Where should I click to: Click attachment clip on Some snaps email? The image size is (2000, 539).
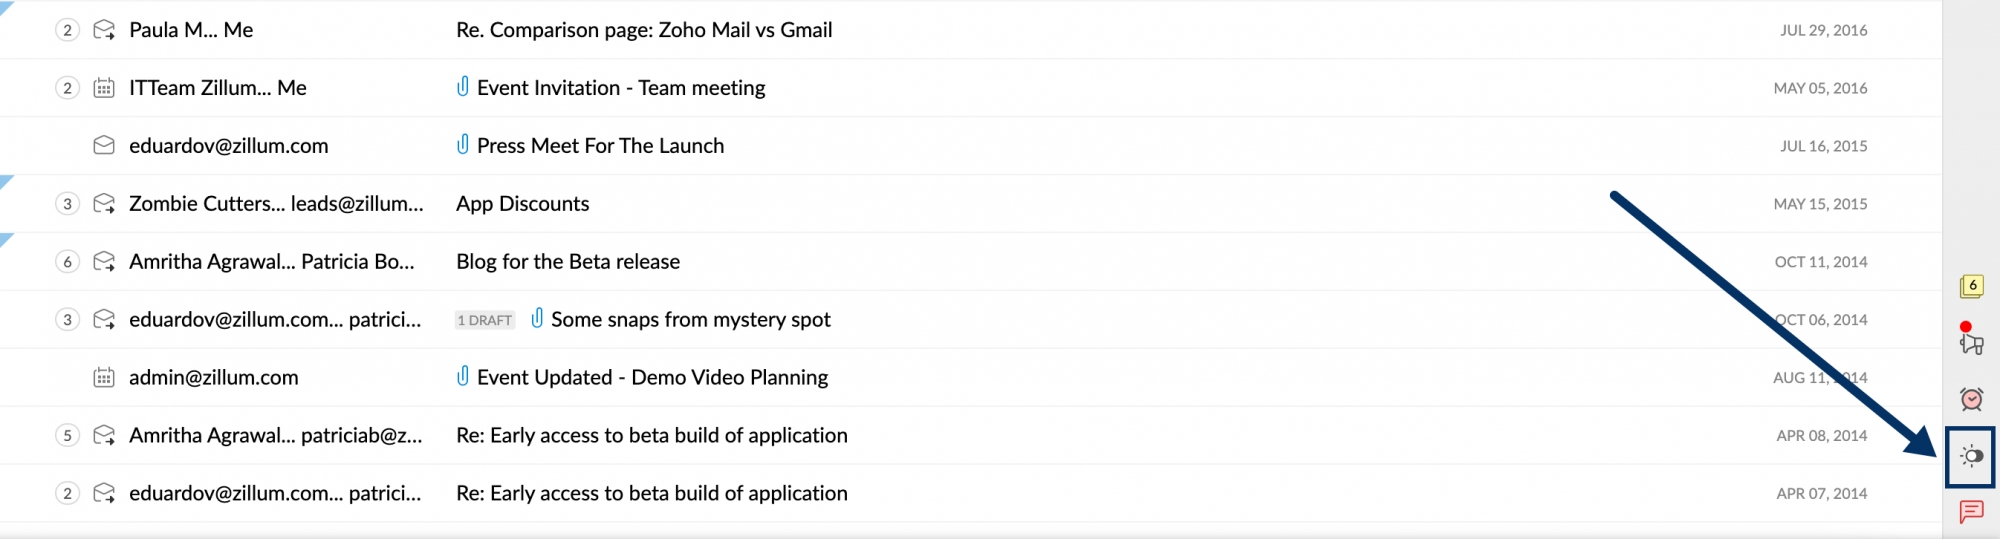tap(537, 319)
